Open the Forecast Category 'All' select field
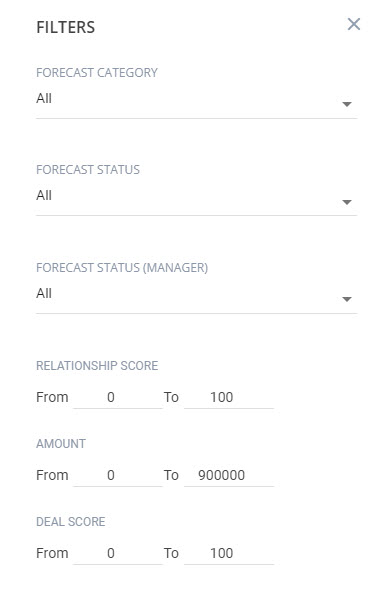Viewport: 390px width, 602px height. [x=197, y=103]
